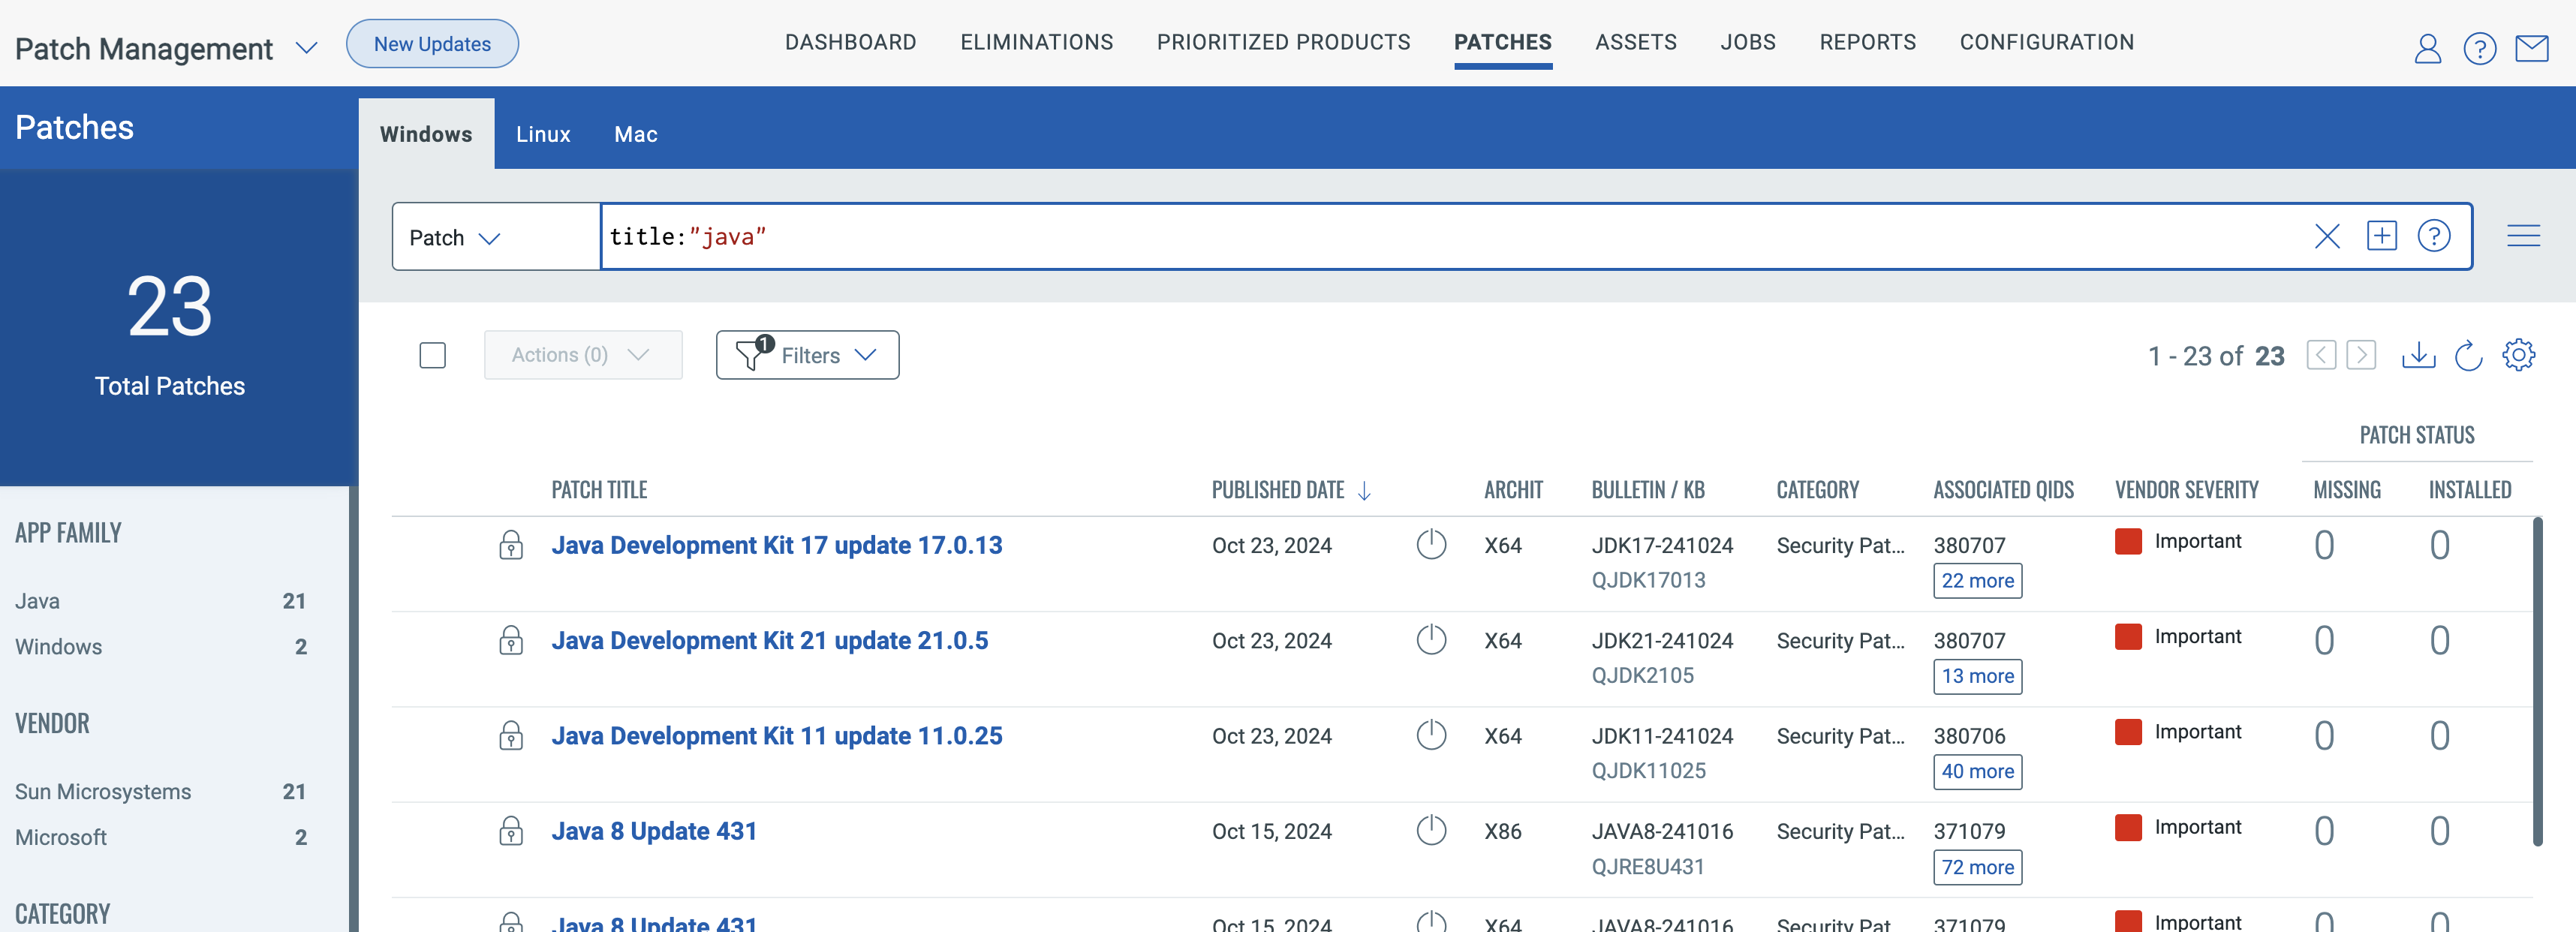Click red severity swatch for JDK 21
2576x932 pixels.
(x=2128, y=637)
